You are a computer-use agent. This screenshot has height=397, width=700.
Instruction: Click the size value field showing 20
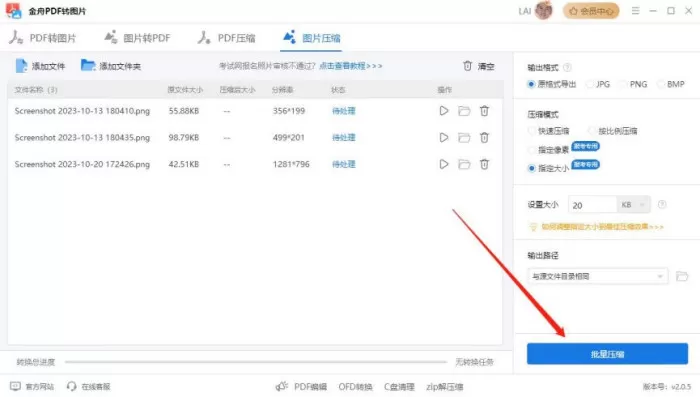click(x=592, y=205)
